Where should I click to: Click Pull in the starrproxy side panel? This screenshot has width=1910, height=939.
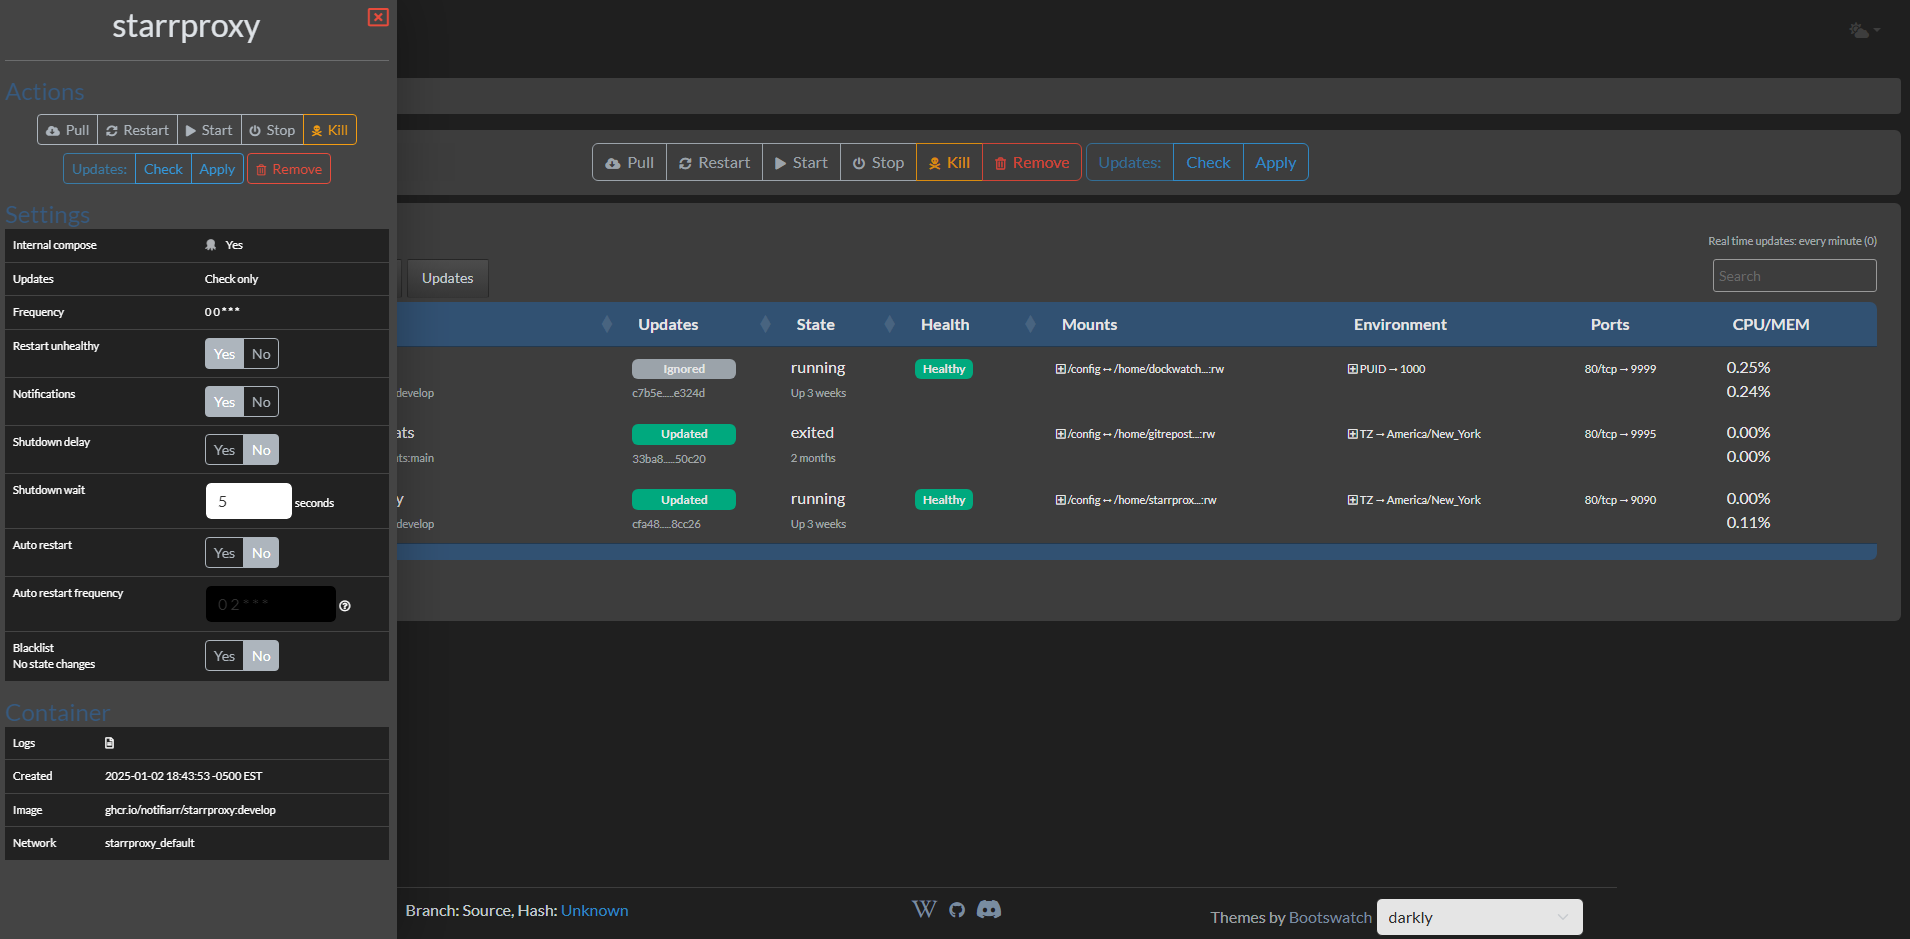click(67, 130)
